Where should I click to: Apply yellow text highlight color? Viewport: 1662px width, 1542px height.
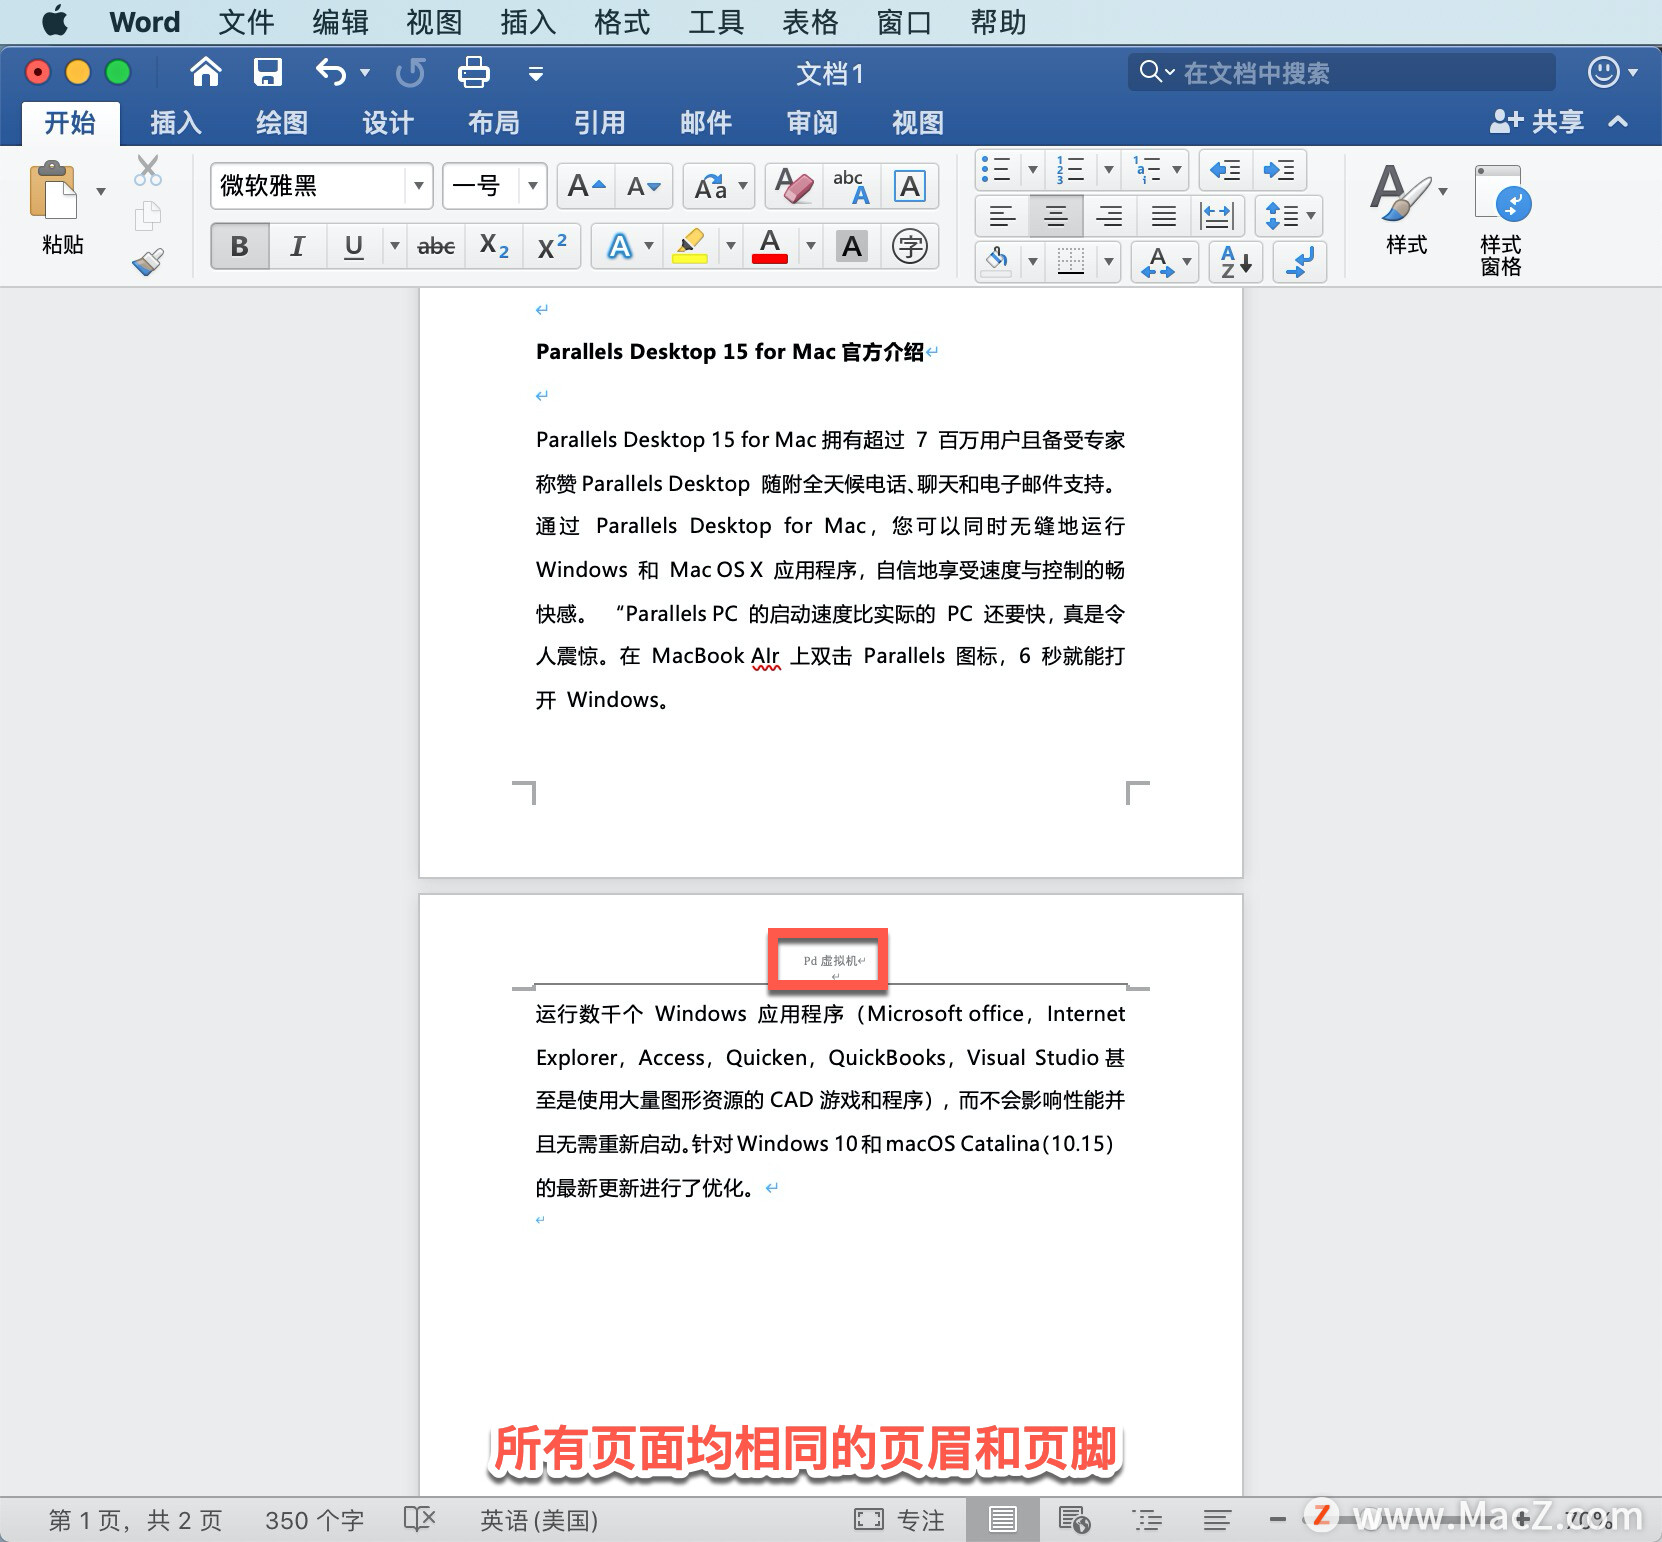tap(690, 246)
